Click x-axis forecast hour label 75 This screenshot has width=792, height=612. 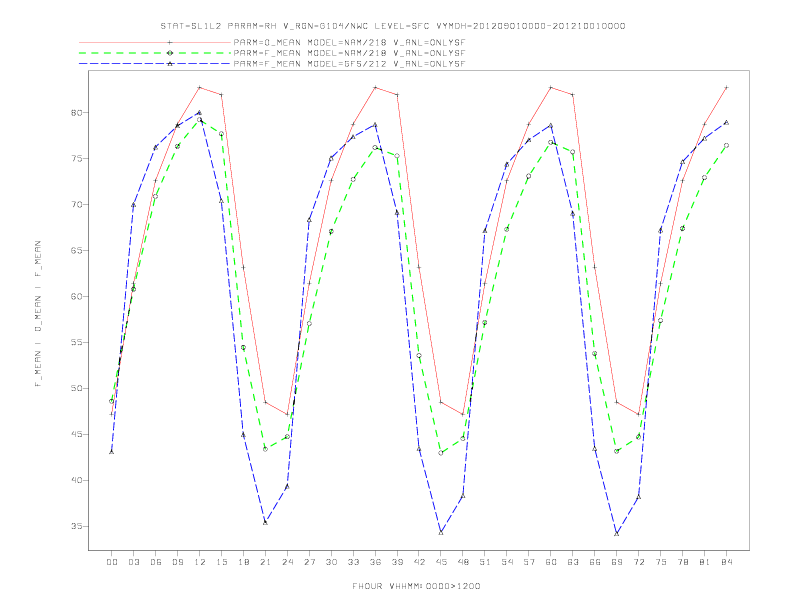point(661,562)
